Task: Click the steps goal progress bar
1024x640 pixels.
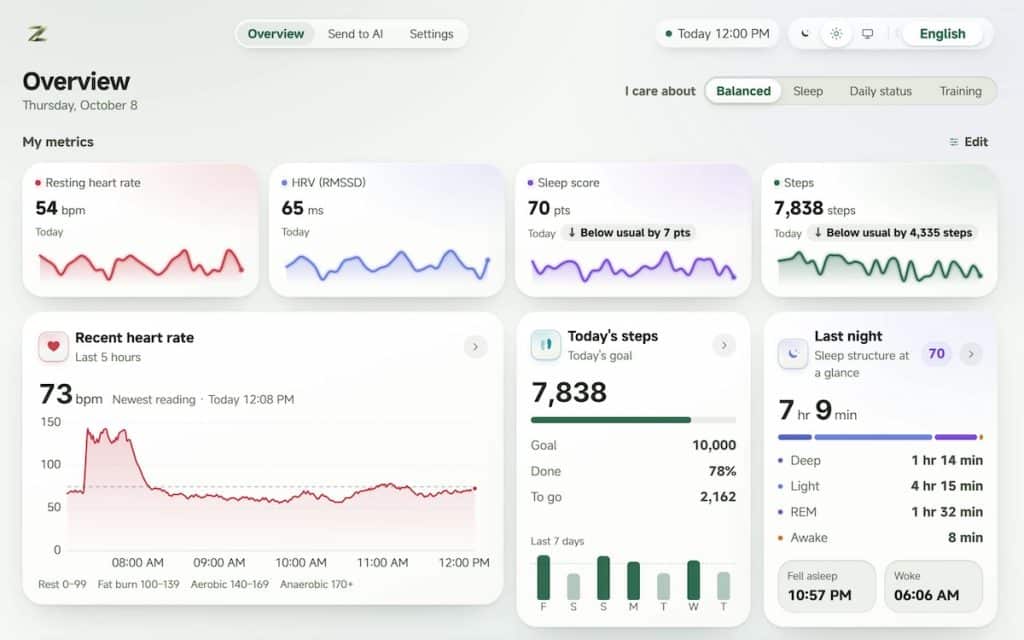Action: pos(633,420)
